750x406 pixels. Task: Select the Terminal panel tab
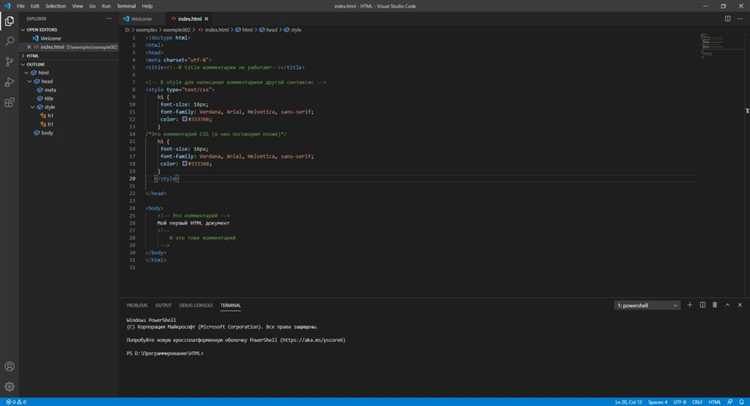[x=231, y=305]
